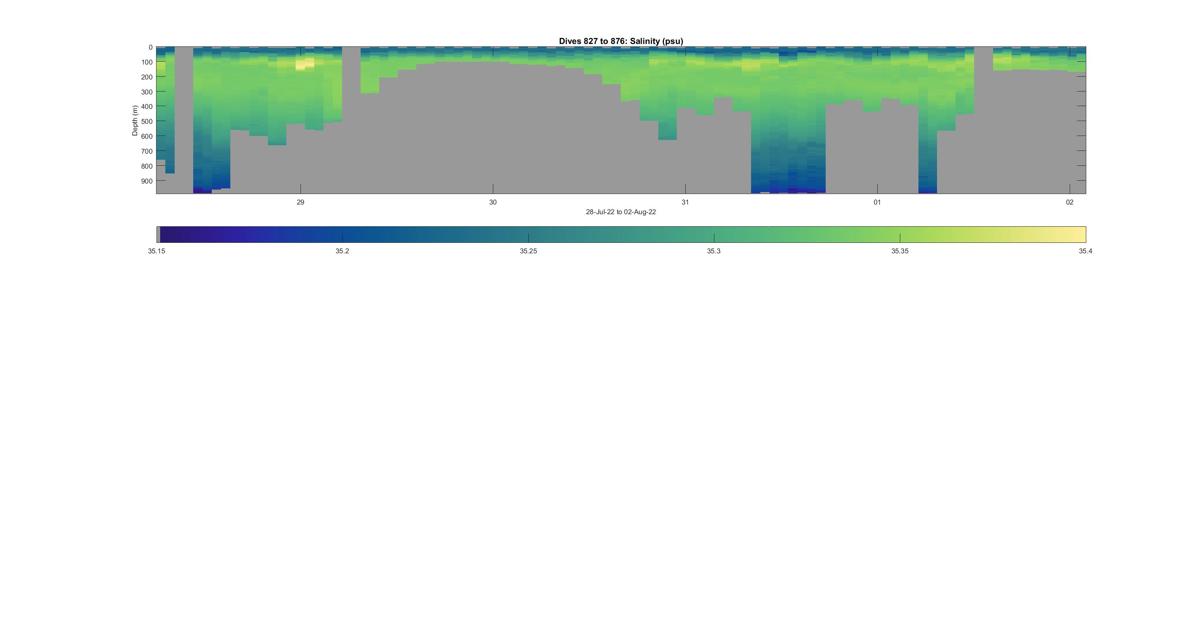
Task: Click the 'Depth (m)' y-axis label
Action: [134, 120]
